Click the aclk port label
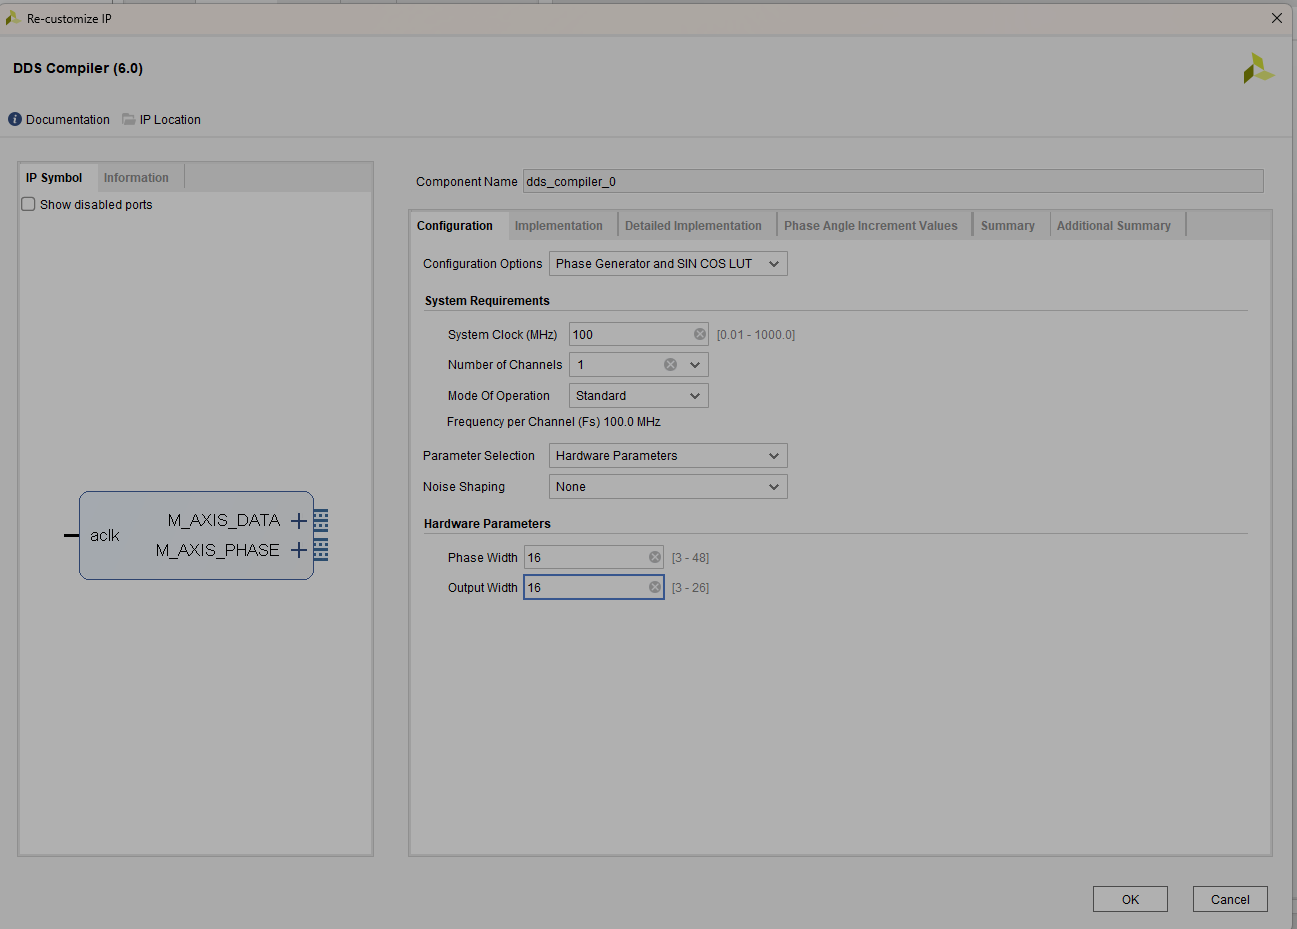This screenshot has height=929, width=1297. pos(104,535)
